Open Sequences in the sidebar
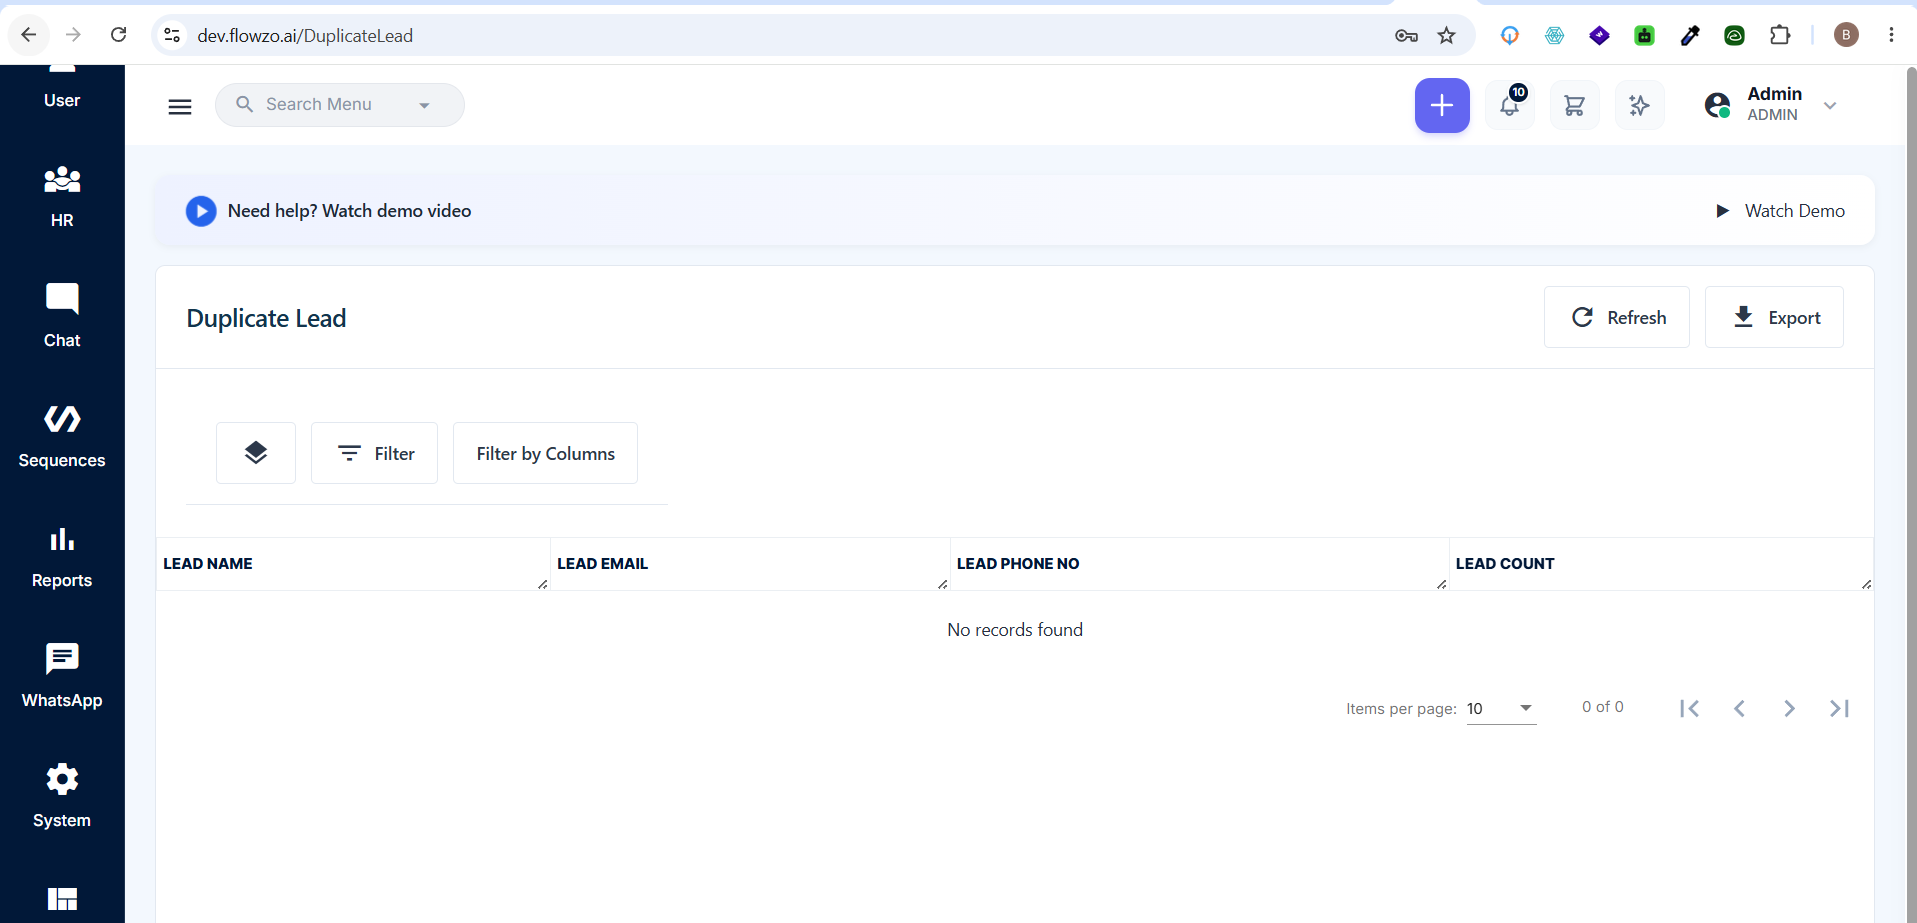Viewport: 1917px width, 923px height. click(62, 436)
